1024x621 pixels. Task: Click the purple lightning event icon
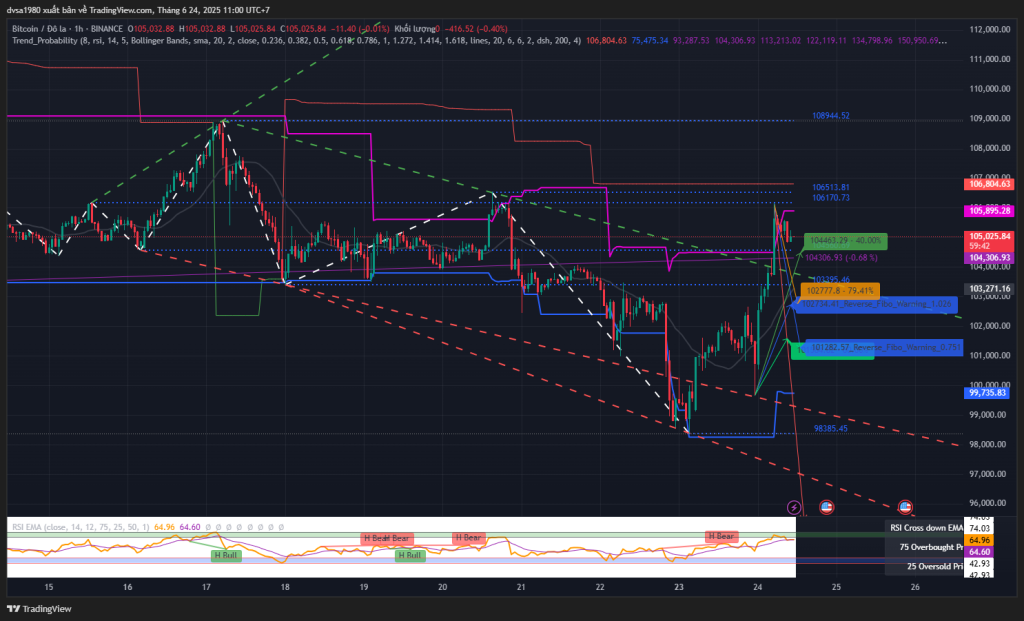tap(793, 507)
